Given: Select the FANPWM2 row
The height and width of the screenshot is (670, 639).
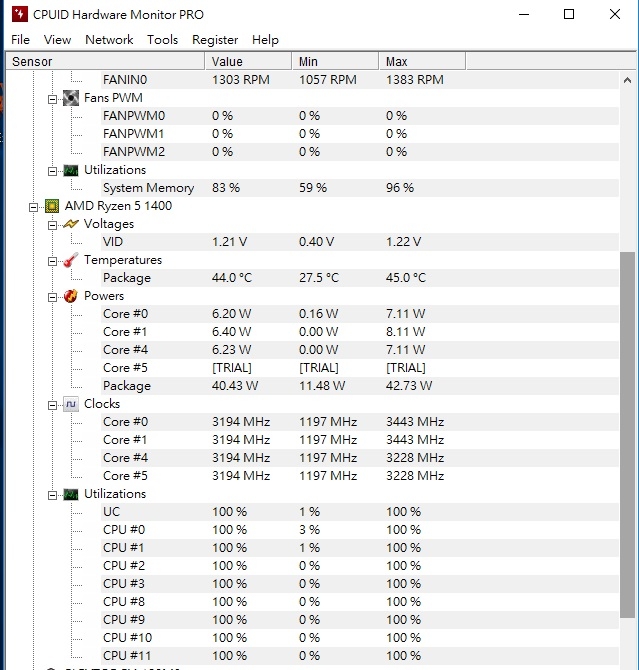Looking at the screenshot, I should coord(359,152).
